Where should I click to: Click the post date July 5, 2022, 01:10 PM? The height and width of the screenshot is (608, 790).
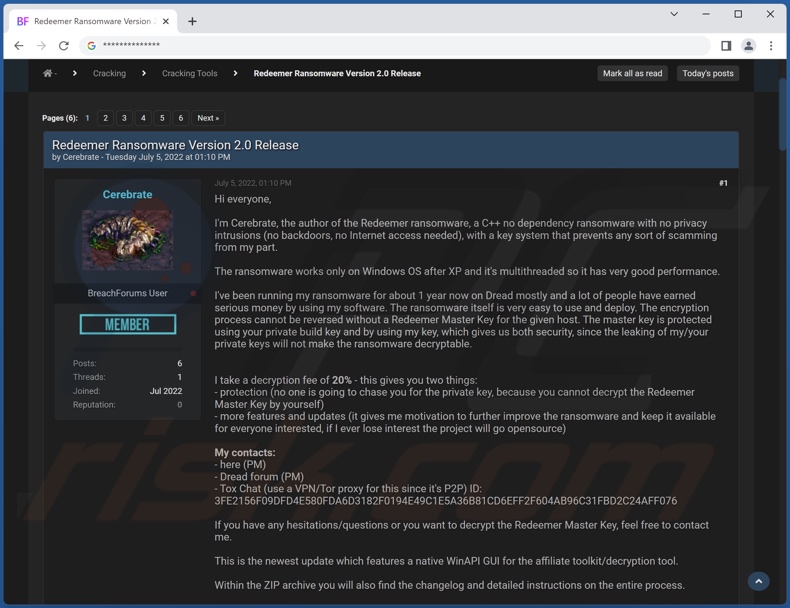[253, 183]
